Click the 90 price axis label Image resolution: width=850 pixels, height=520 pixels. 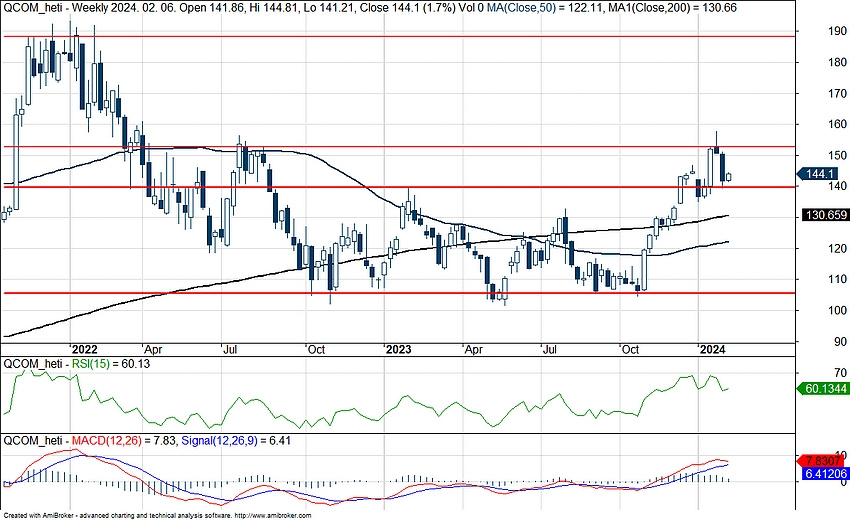point(840,342)
